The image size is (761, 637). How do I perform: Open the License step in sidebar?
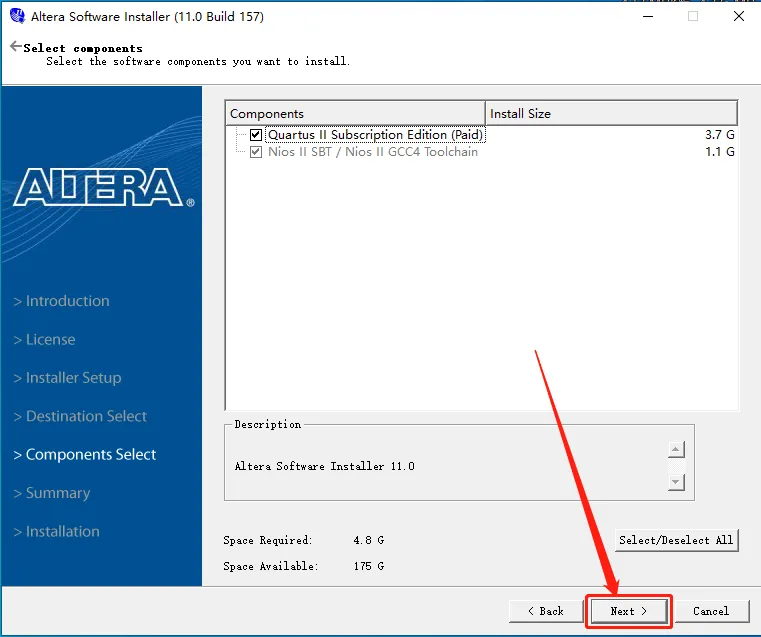coord(44,339)
